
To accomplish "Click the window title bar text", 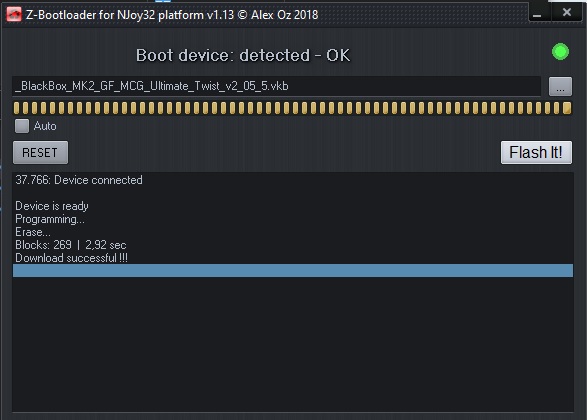I will 172,15.
